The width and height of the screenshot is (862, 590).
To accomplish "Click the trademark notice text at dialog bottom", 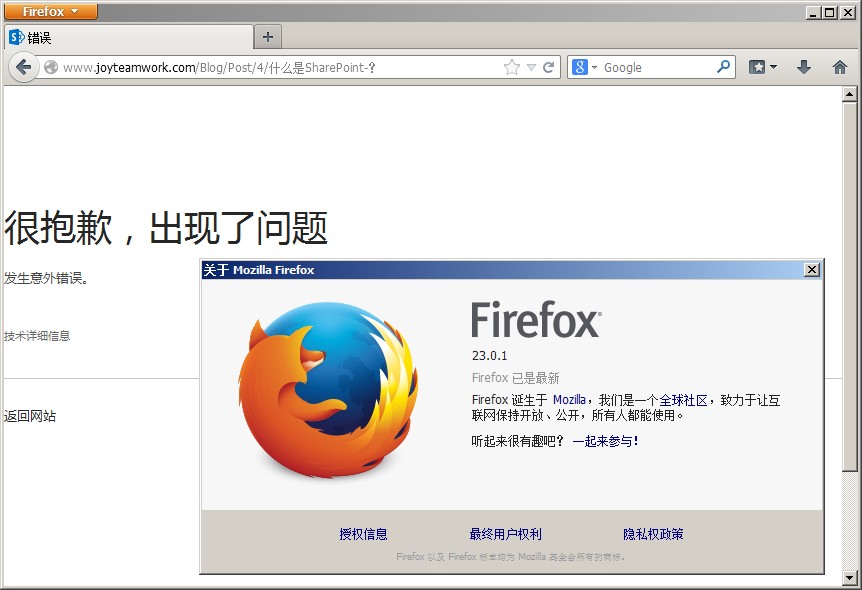I will tap(511, 557).
